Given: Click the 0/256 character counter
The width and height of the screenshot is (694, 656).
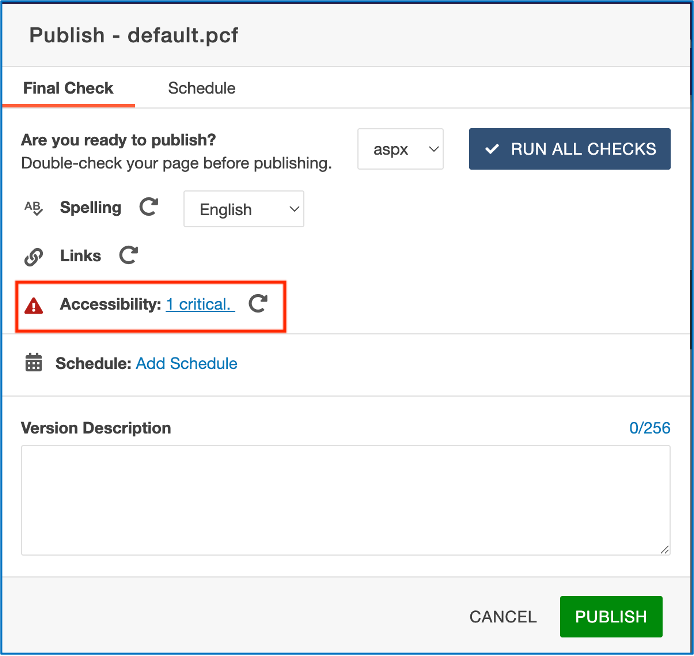Looking at the screenshot, I should (x=649, y=428).
